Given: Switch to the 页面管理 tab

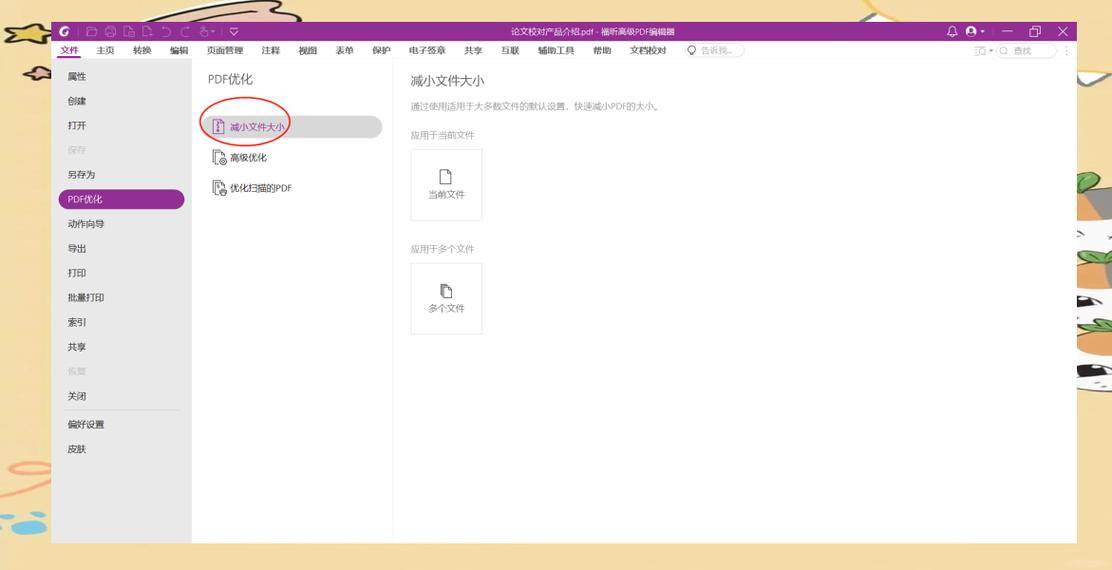Looking at the screenshot, I should click(x=225, y=50).
